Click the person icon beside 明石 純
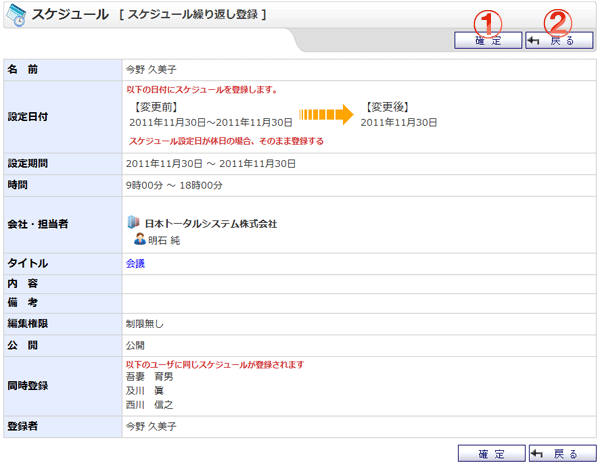 tap(140, 240)
